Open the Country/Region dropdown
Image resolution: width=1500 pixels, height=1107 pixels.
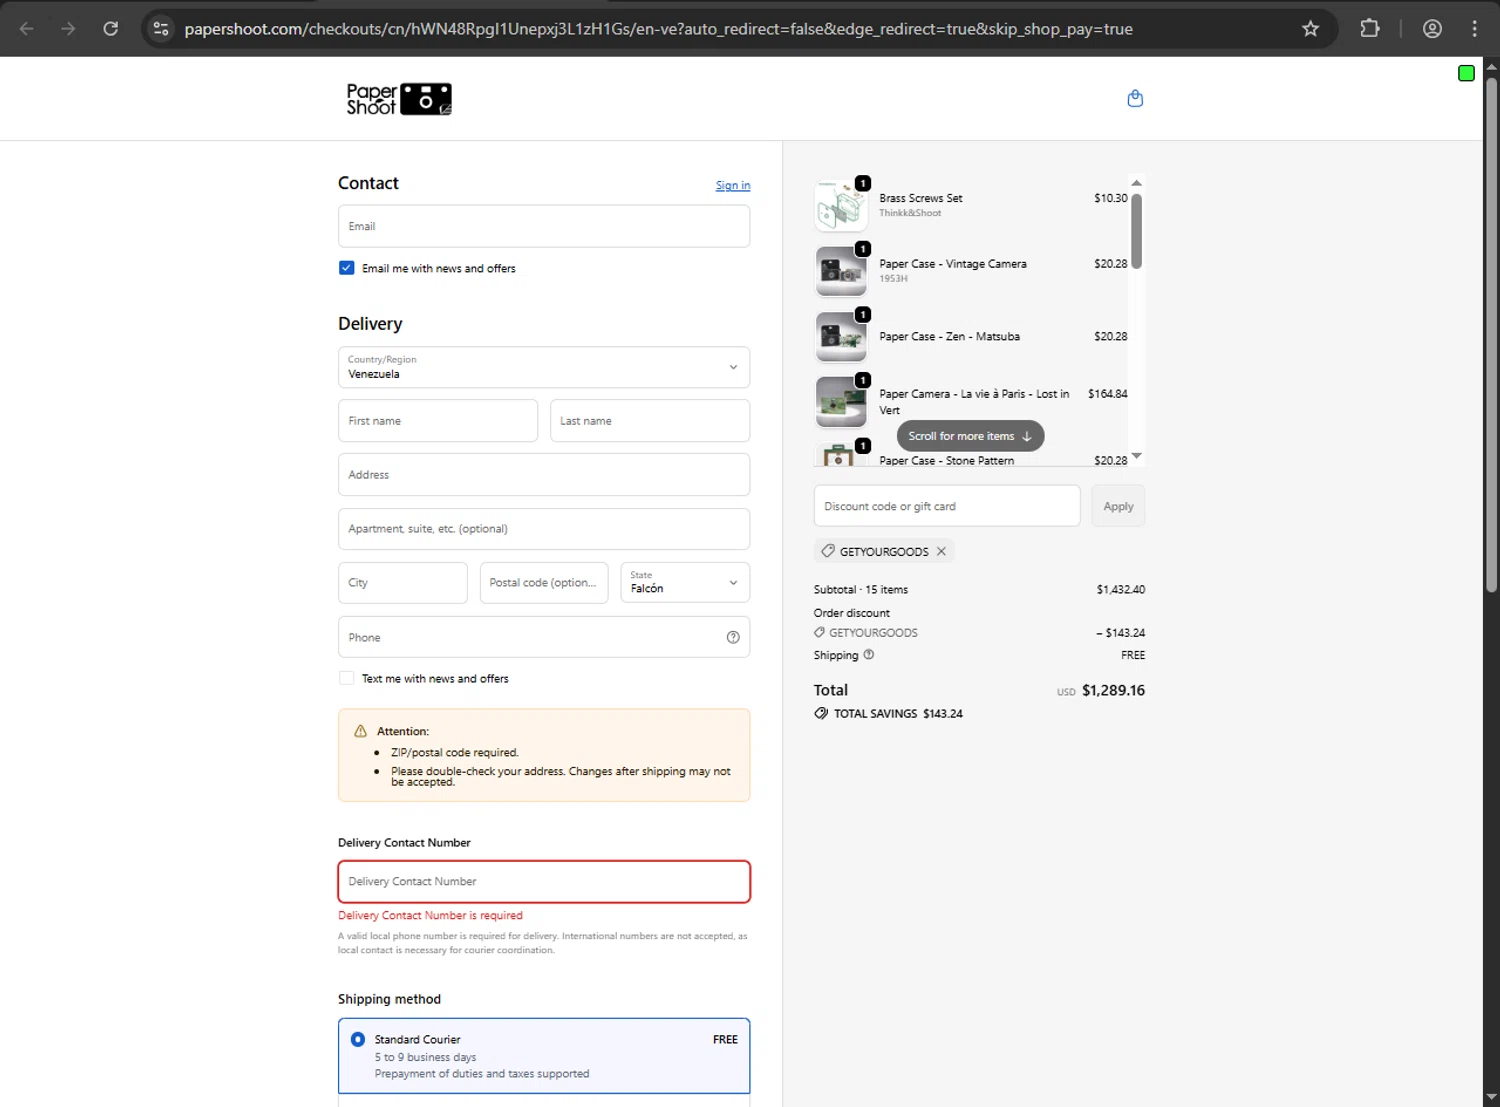pyautogui.click(x=544, y=367)
